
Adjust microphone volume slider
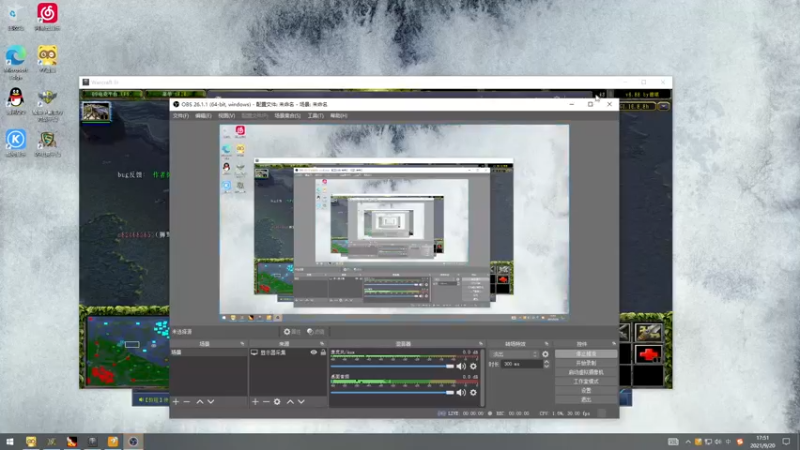(392, 366)
